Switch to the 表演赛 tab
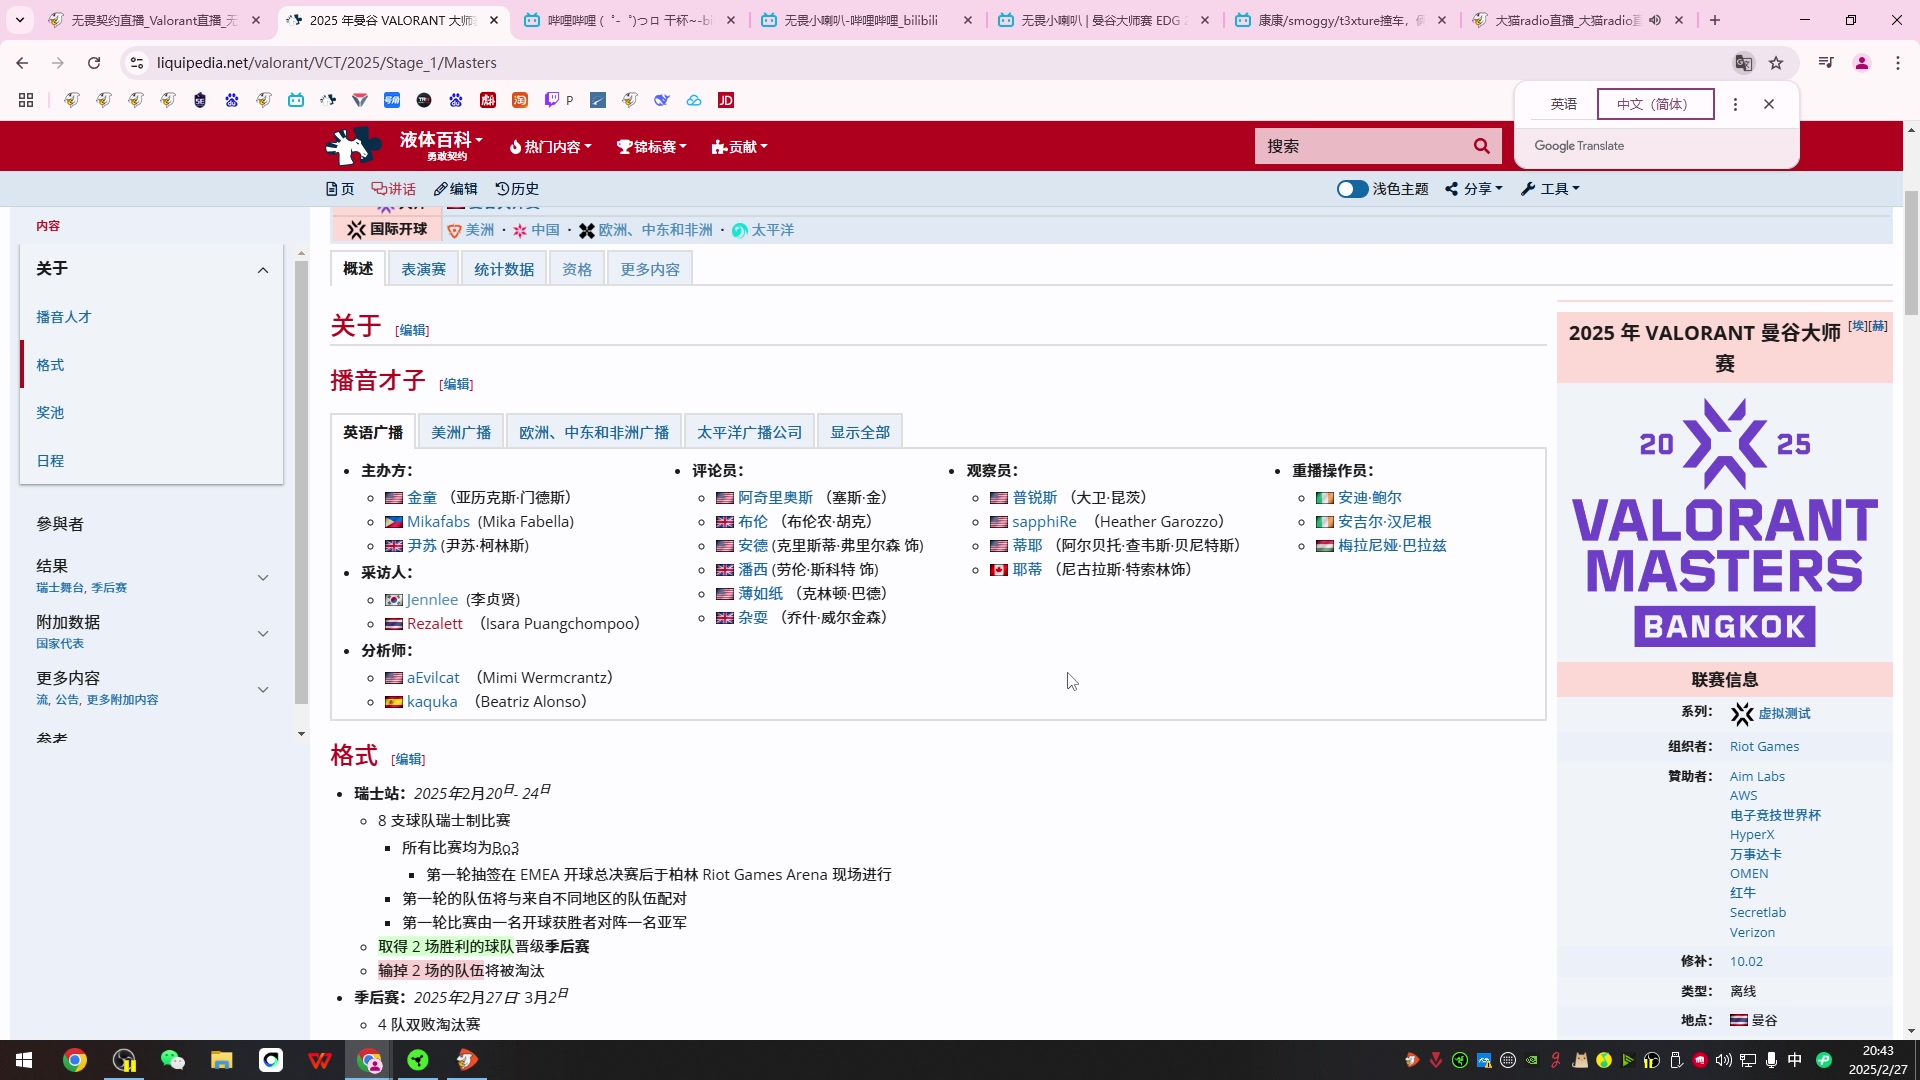Viewport: 1920px width, 1080px height. click(424, 269)
